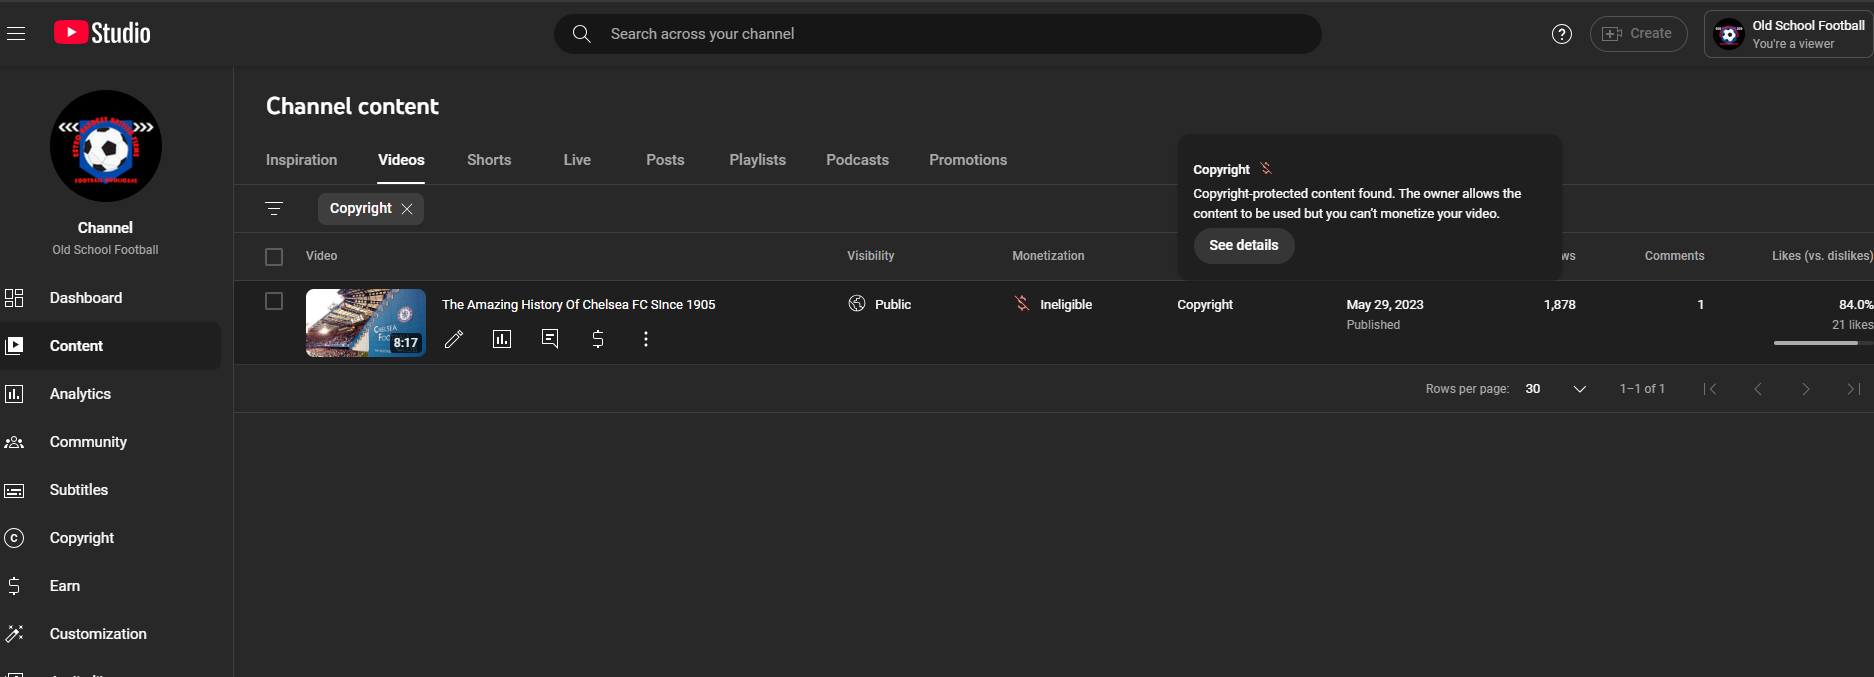Switch to the Videos tab
1874x677 pixels.
(x=401, y=160)
